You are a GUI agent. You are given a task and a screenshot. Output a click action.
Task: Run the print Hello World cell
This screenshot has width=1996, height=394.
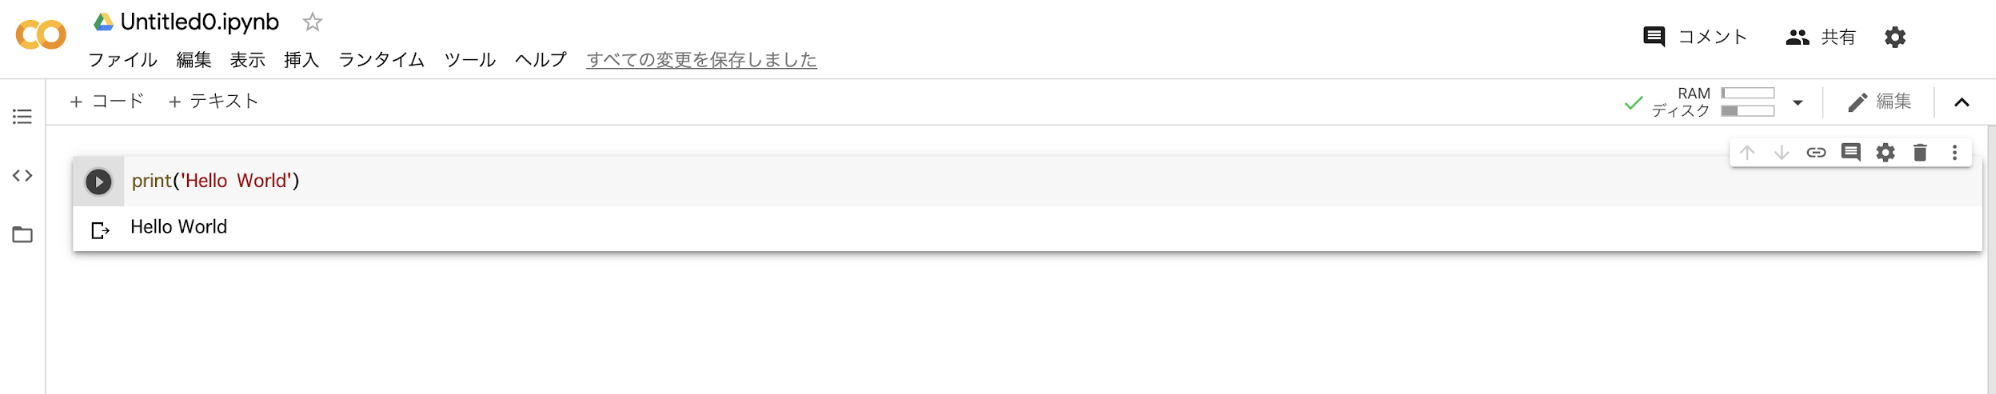(98, 181)
